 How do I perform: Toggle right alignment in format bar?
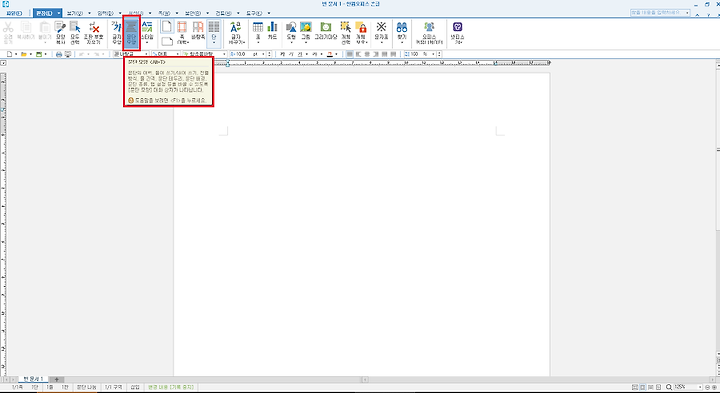[x=376, y=54]
